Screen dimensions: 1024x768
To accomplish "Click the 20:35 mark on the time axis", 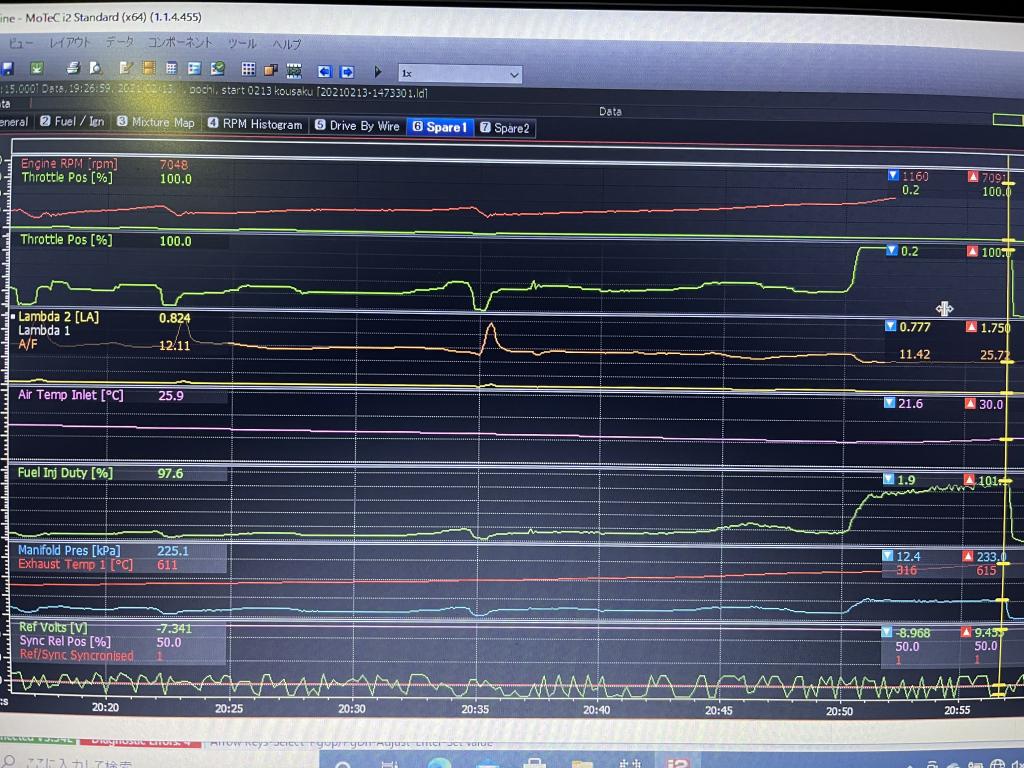I will (x=474, y=708).
